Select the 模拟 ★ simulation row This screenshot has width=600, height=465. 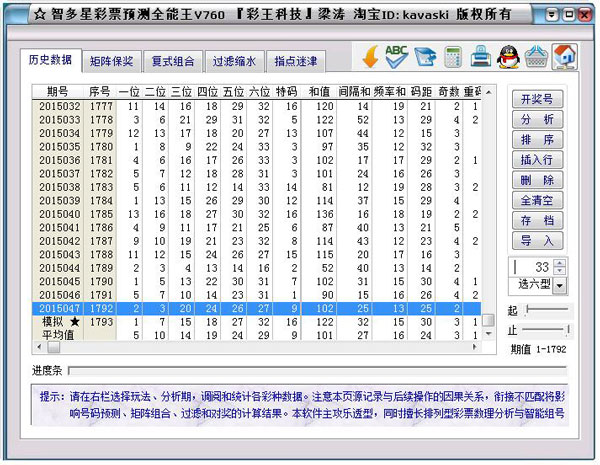256,322
